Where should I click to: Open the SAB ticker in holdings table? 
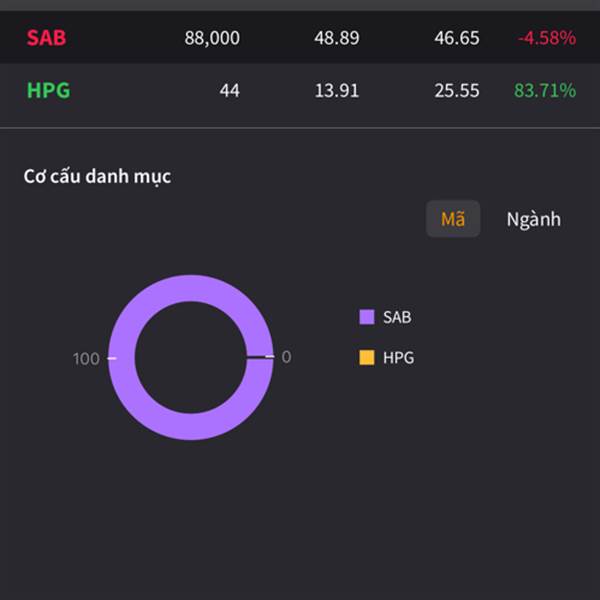point(47,38)
